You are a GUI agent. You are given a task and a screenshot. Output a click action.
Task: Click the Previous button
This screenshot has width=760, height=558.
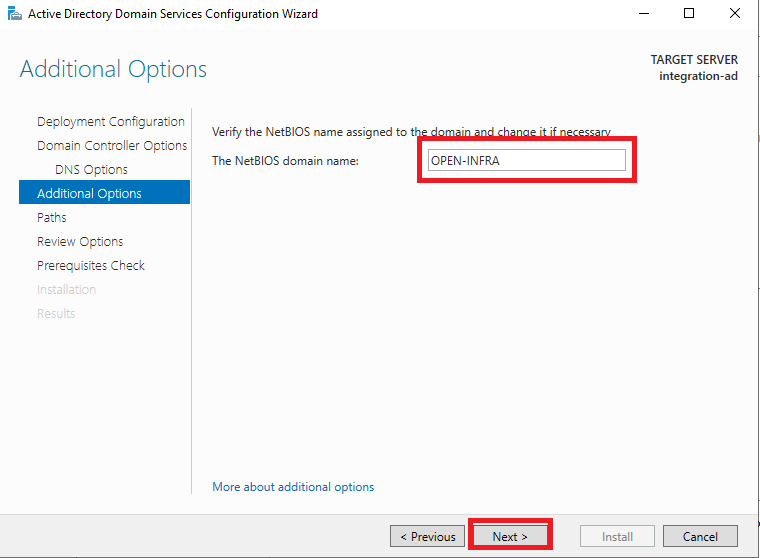(x=427, y=536)
